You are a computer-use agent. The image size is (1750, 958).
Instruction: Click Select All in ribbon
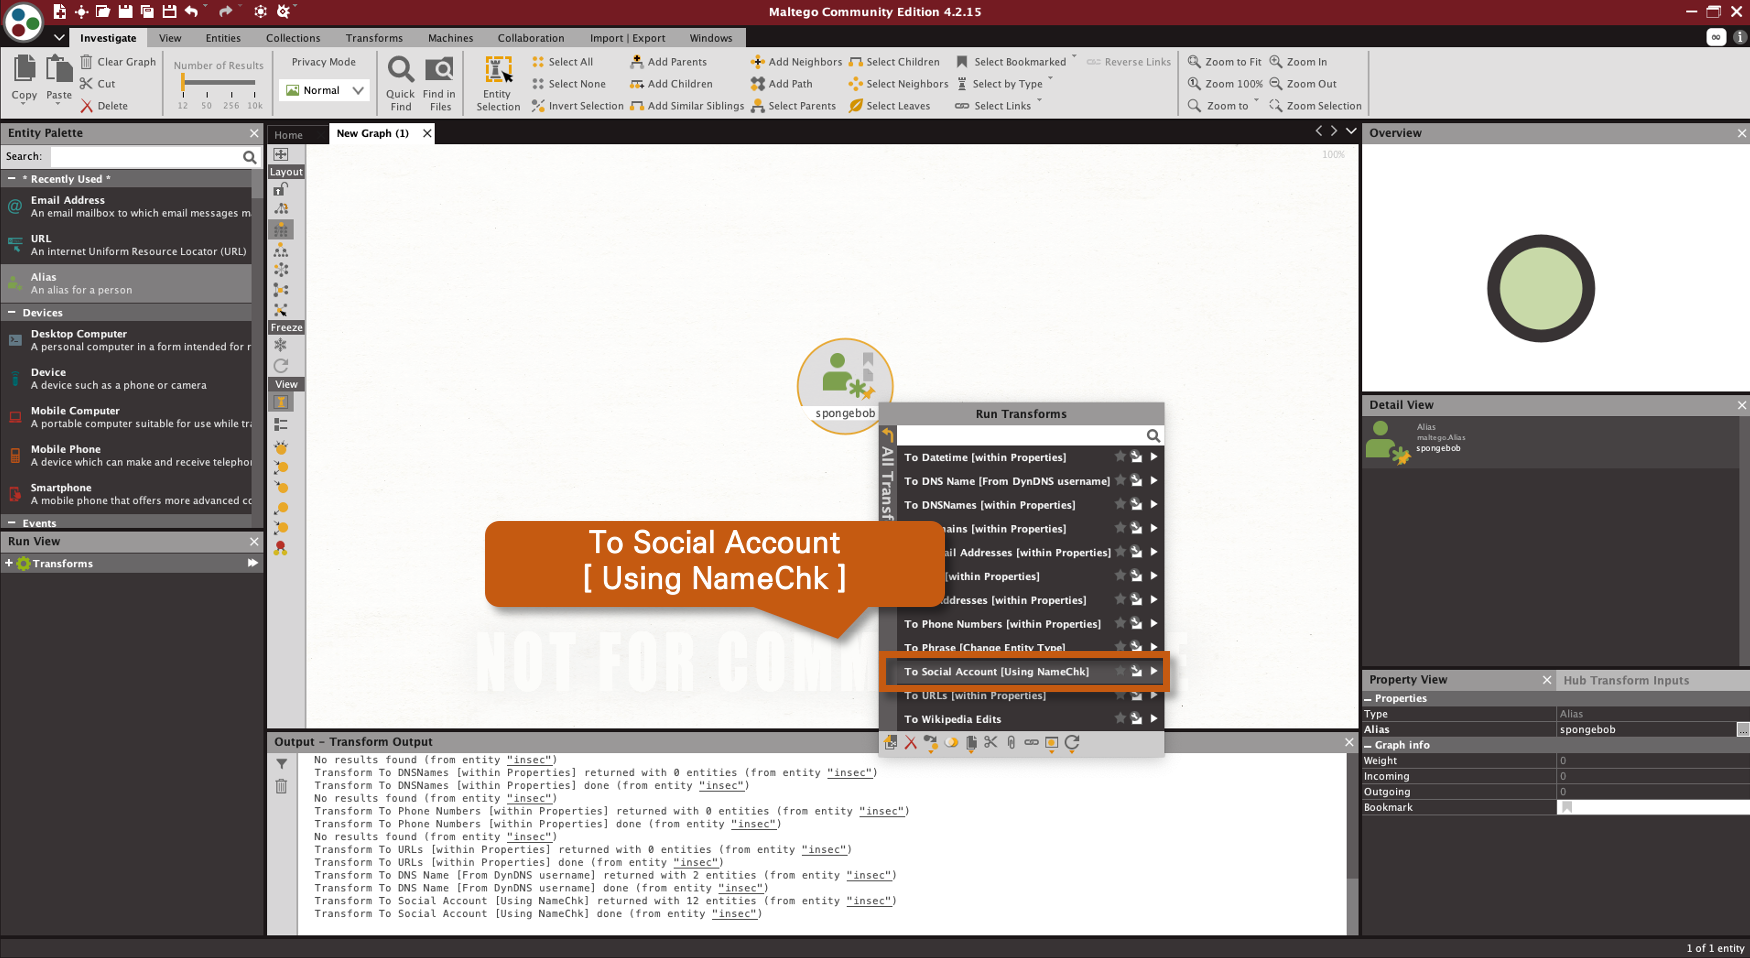562,62
